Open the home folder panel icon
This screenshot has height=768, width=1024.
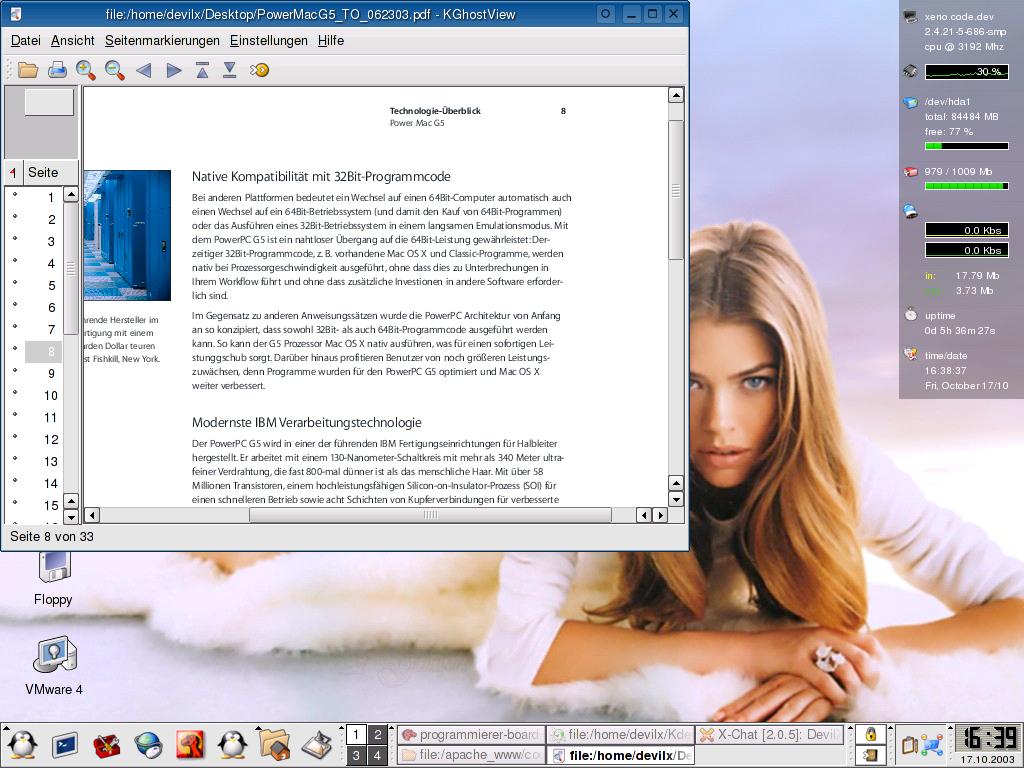(274, 745)
